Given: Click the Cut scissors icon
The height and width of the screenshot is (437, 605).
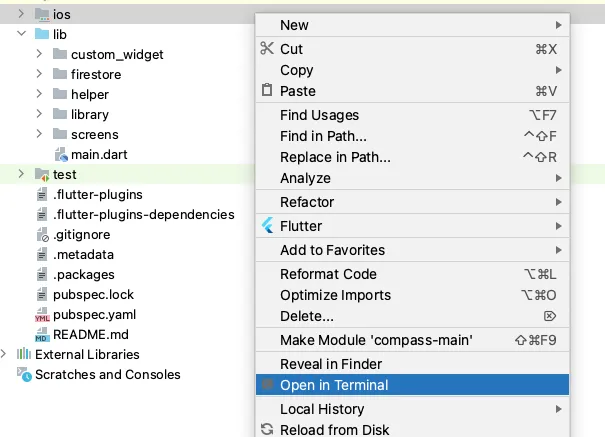Looking at the screenshot, I should tap(267, 49).
